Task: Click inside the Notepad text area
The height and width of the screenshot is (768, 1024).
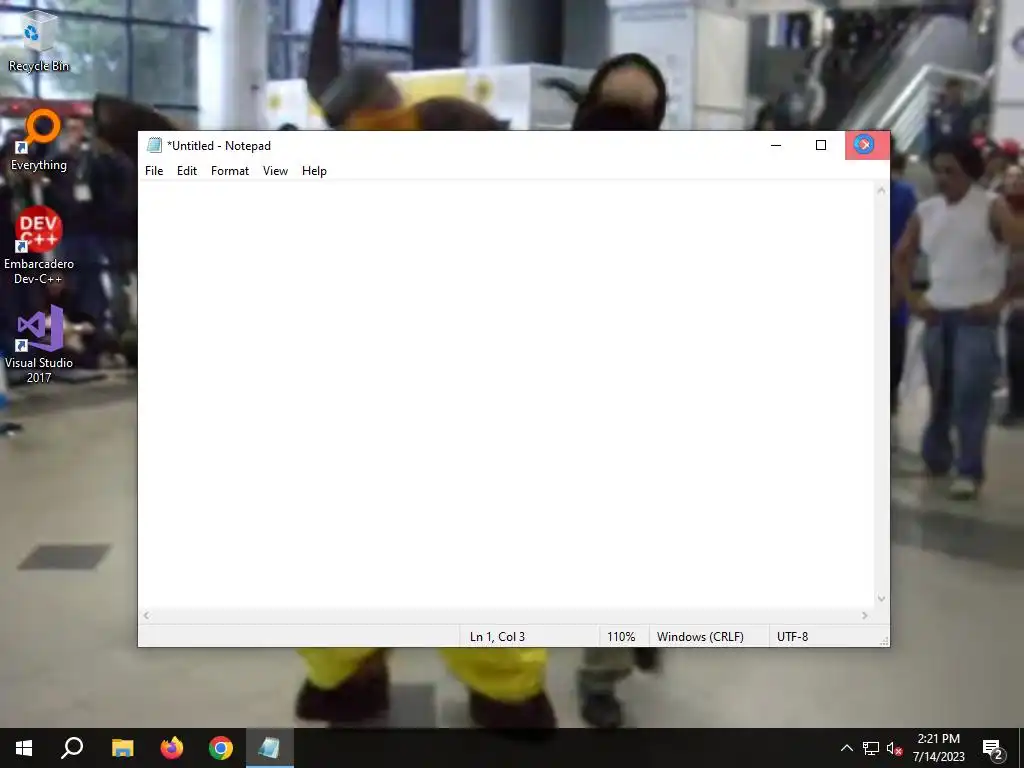Action: 506,395
